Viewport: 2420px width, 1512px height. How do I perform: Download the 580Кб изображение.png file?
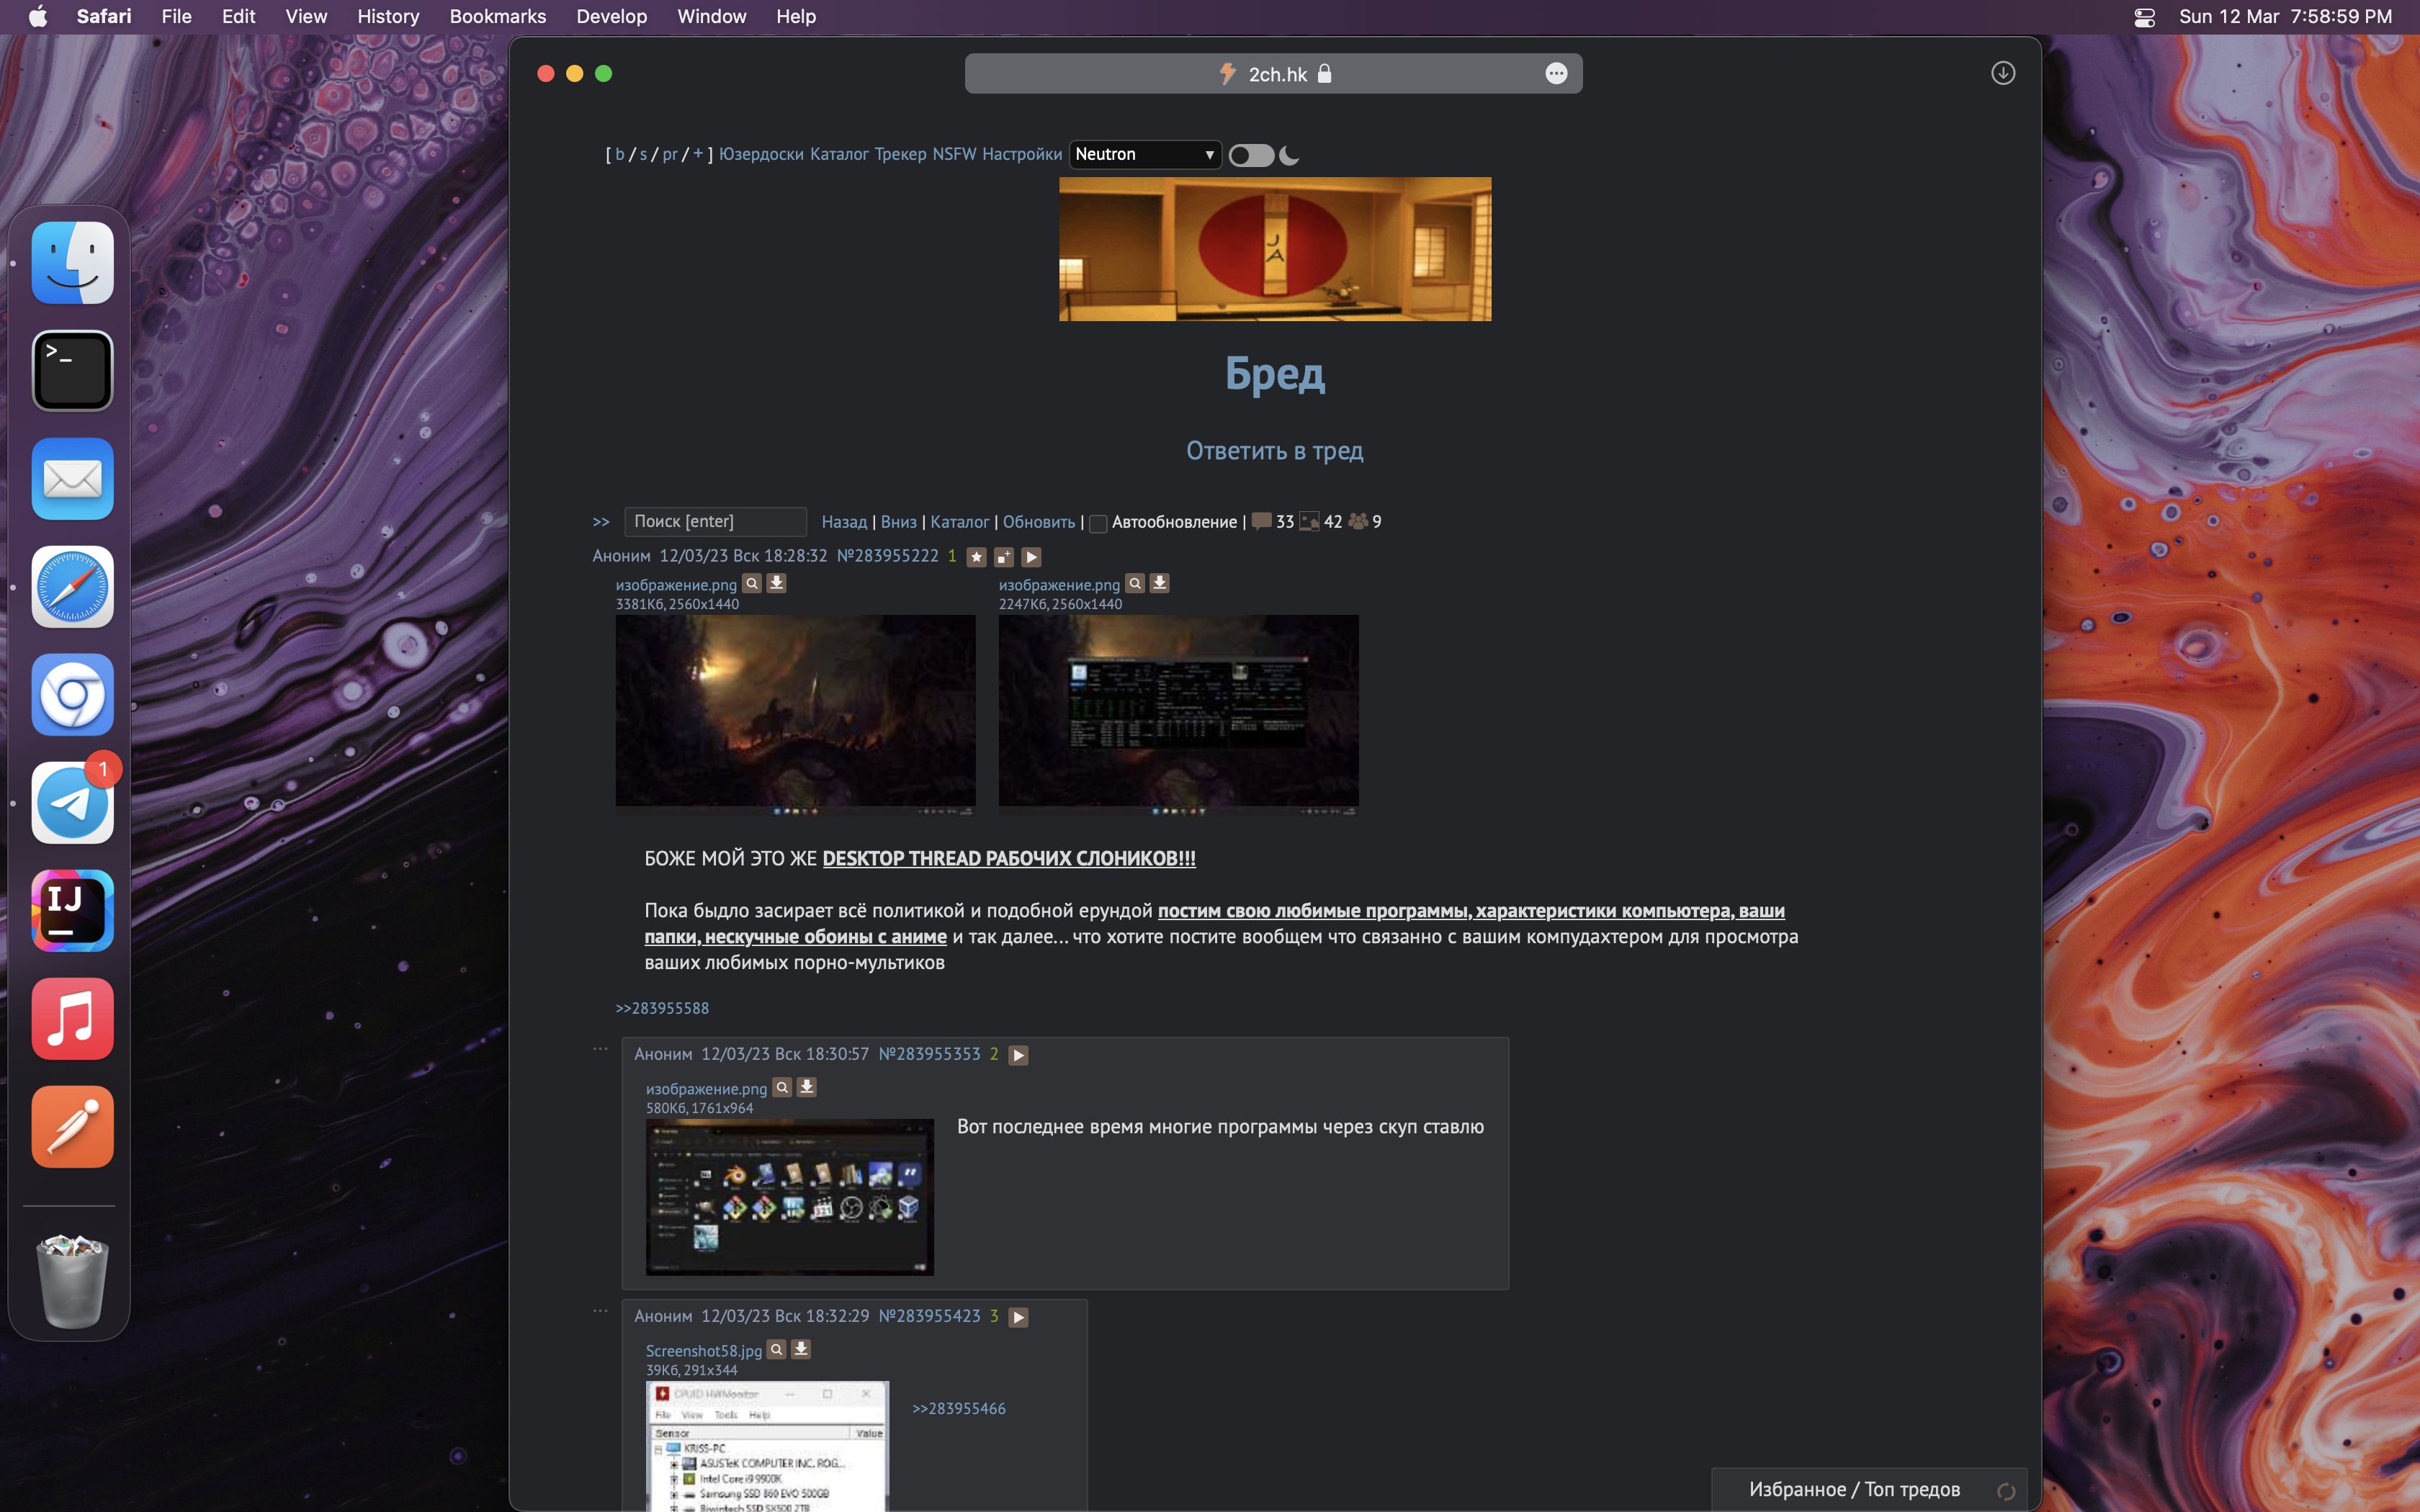(806, 1087)
